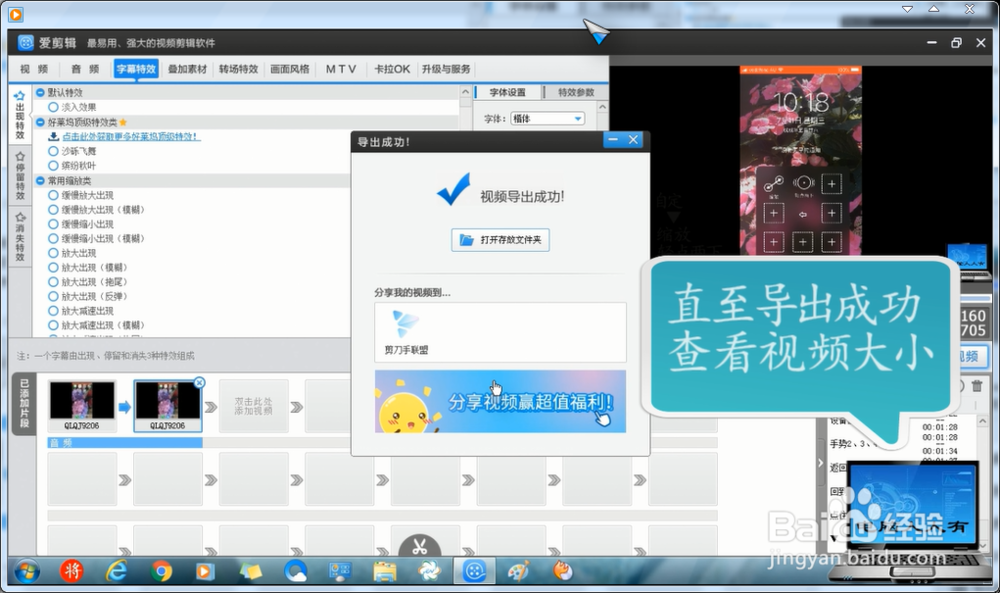Close the 导出成功 dialog
The height and width of the screenshot is (593, 1000).
tap(633, 140)
